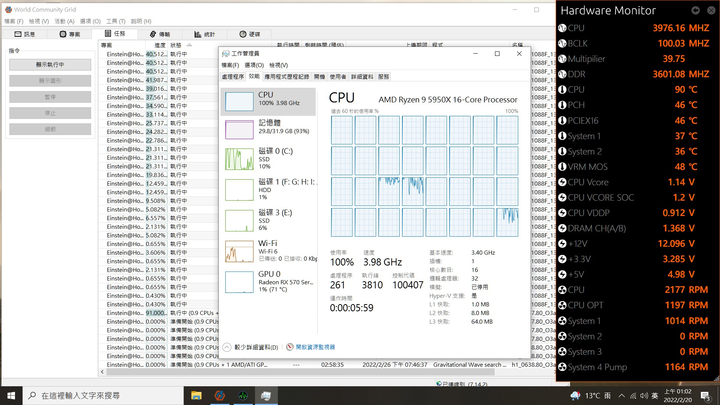Open the 服務 services tab
The height and width of the screenshot is (405, 720).
(x=383, y=77)
